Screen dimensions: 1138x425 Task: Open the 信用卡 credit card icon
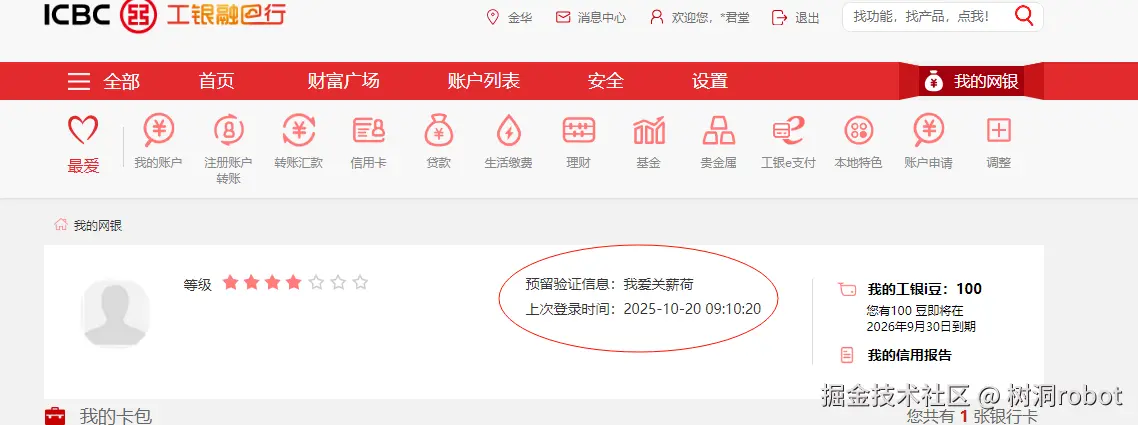[368, 131]
